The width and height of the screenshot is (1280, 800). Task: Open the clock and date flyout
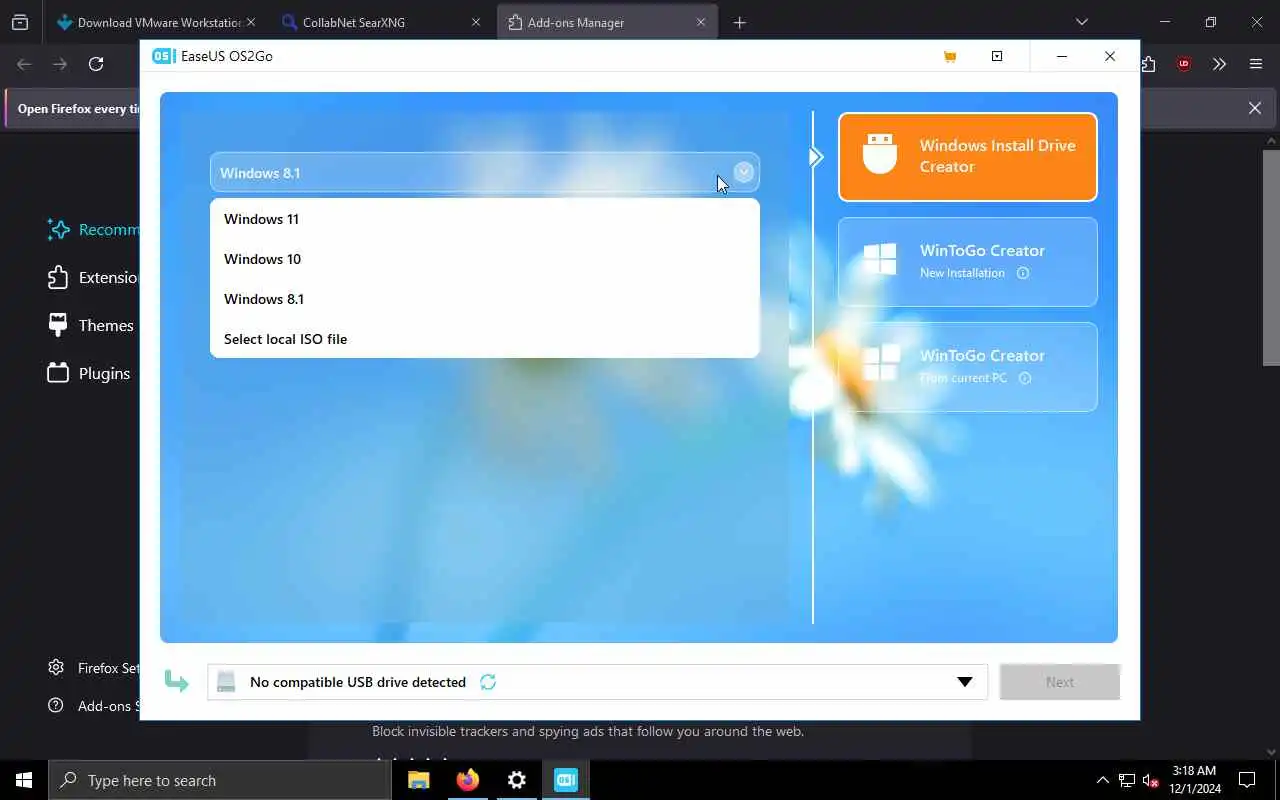point(1194,780)
